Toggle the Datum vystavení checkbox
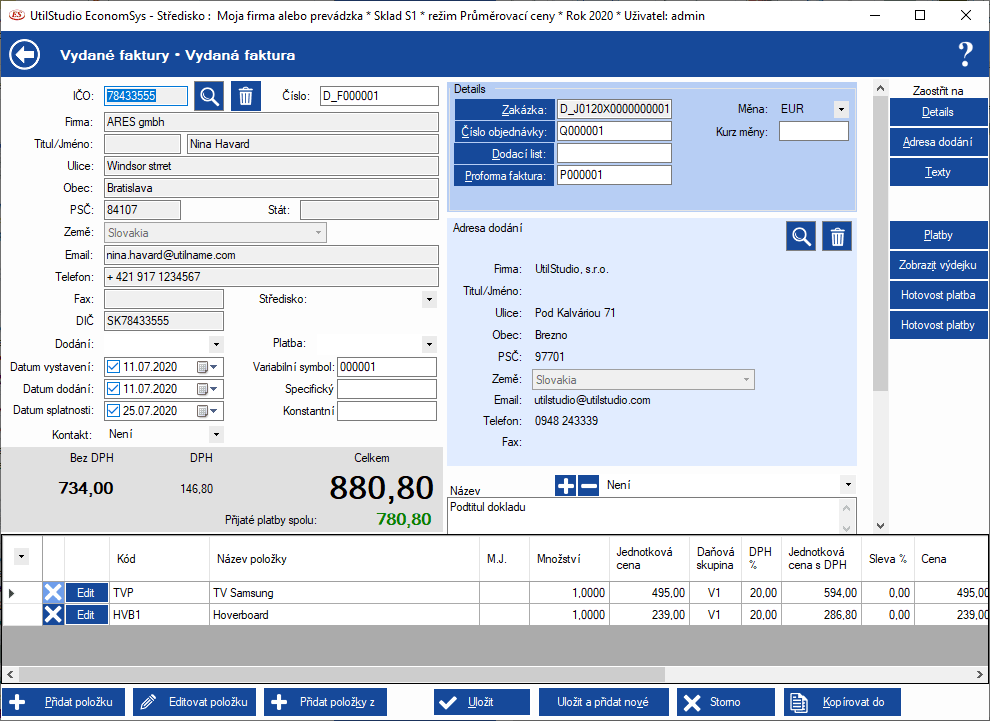The image size is (990, 721). (113, 367)
